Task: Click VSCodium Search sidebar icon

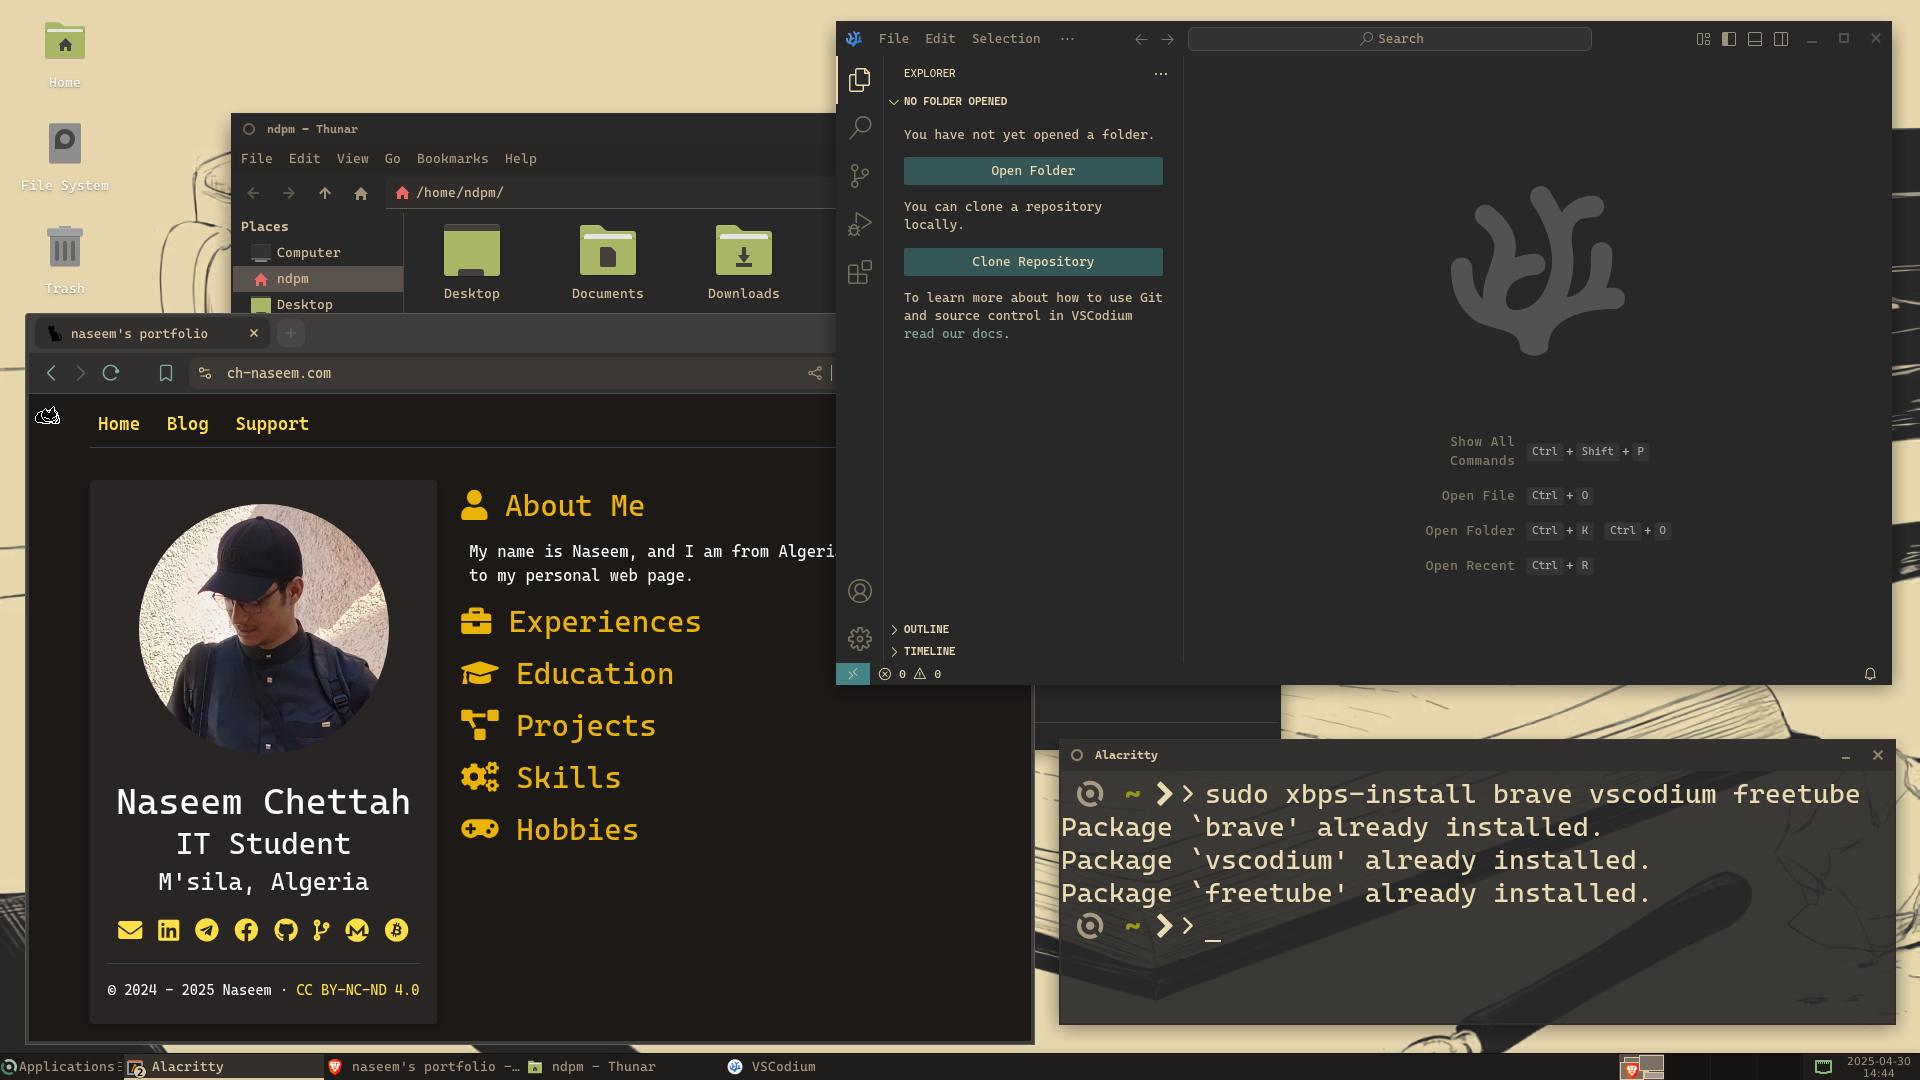Action: 859,127
